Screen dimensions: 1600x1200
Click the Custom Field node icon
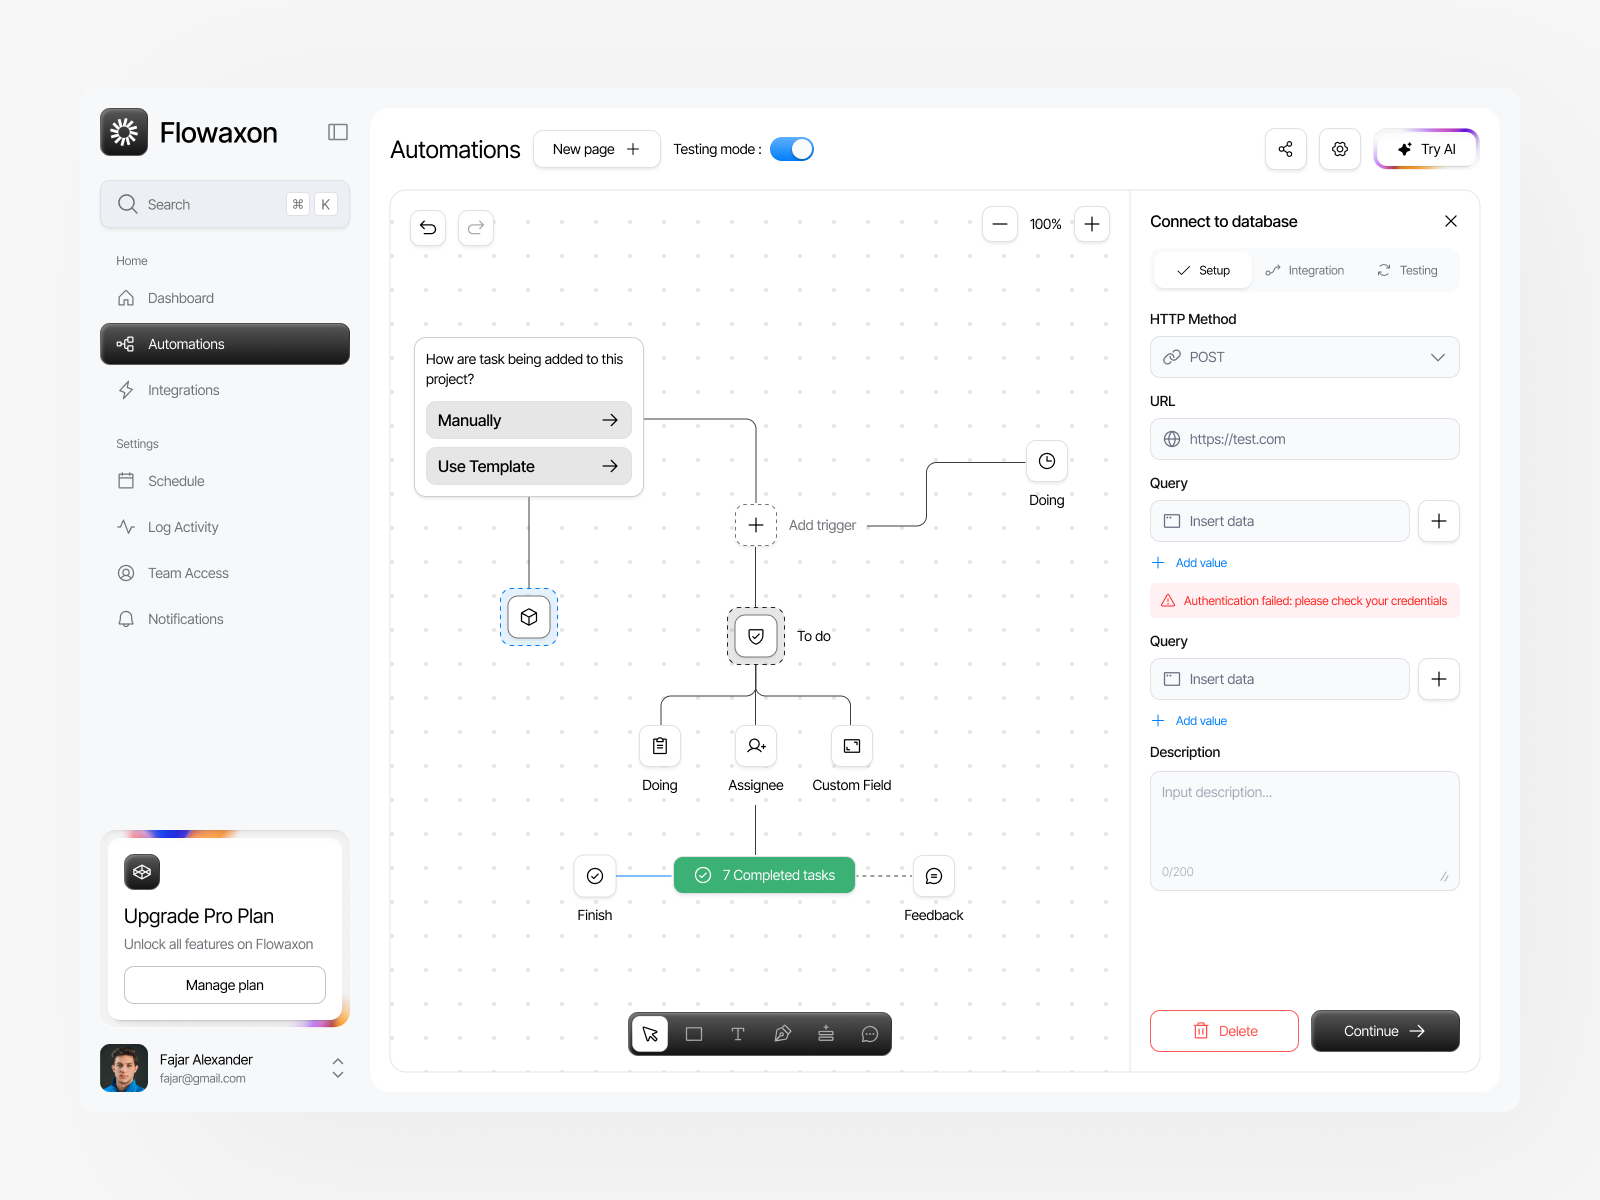point(851,746)
